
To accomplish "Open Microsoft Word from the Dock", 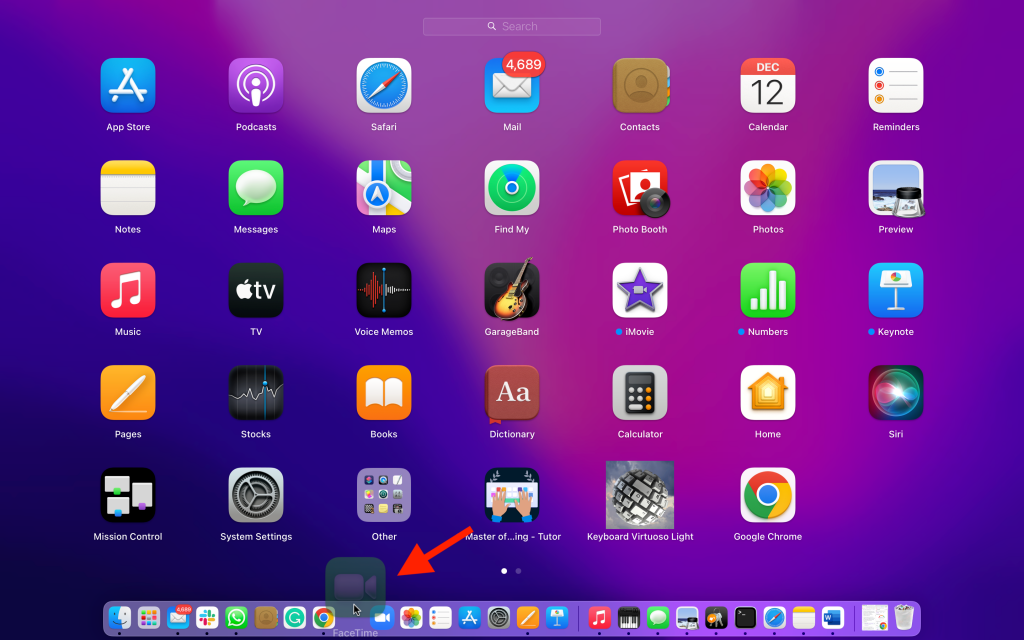I will pyautogui.click(x=833, y=617).
